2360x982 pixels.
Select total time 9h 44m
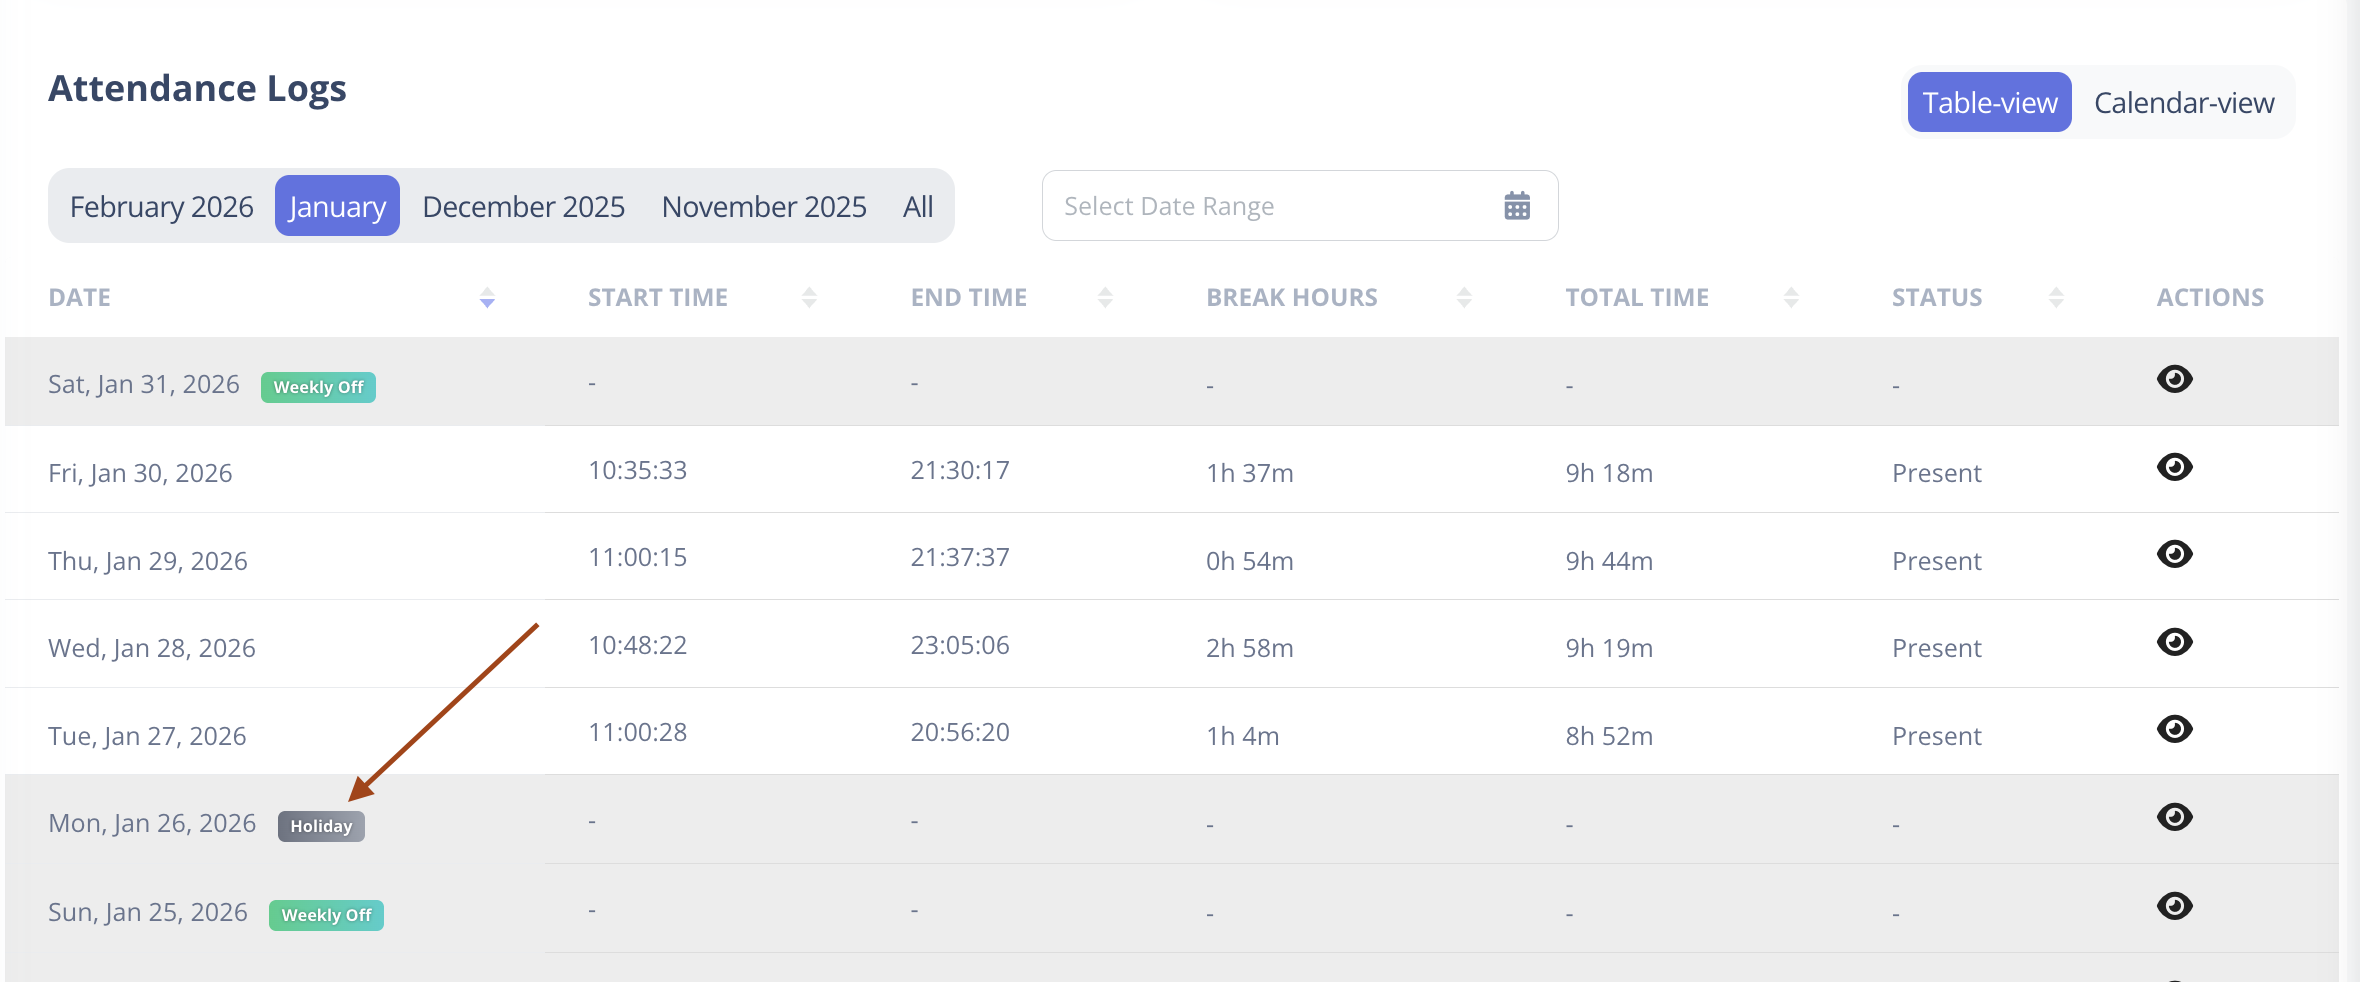pos(1609,561)
